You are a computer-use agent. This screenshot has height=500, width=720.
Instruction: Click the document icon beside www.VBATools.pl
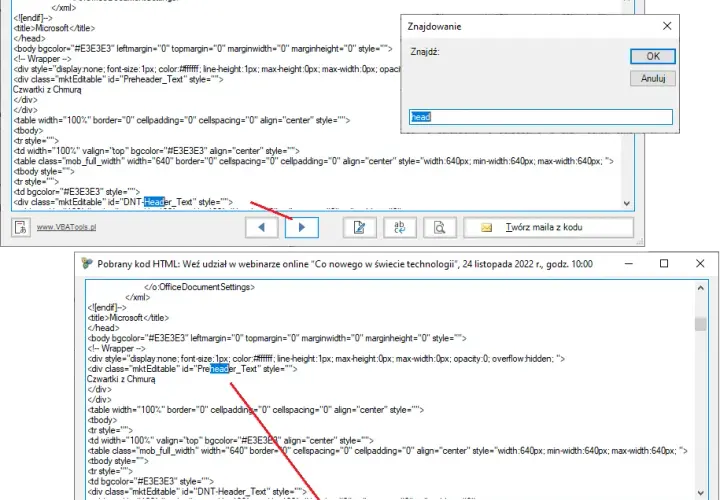[21, 227]
